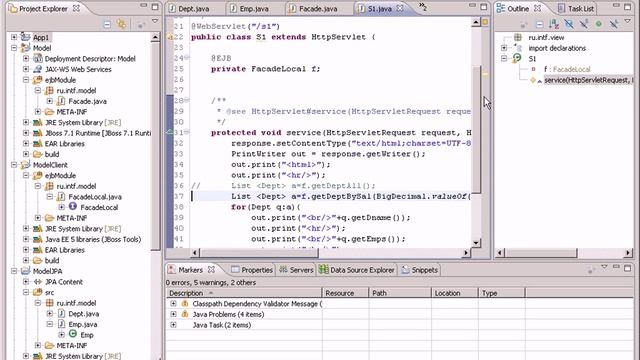
Task: Open Project Explorer view menu triangle
Action: tap(155, 22)
